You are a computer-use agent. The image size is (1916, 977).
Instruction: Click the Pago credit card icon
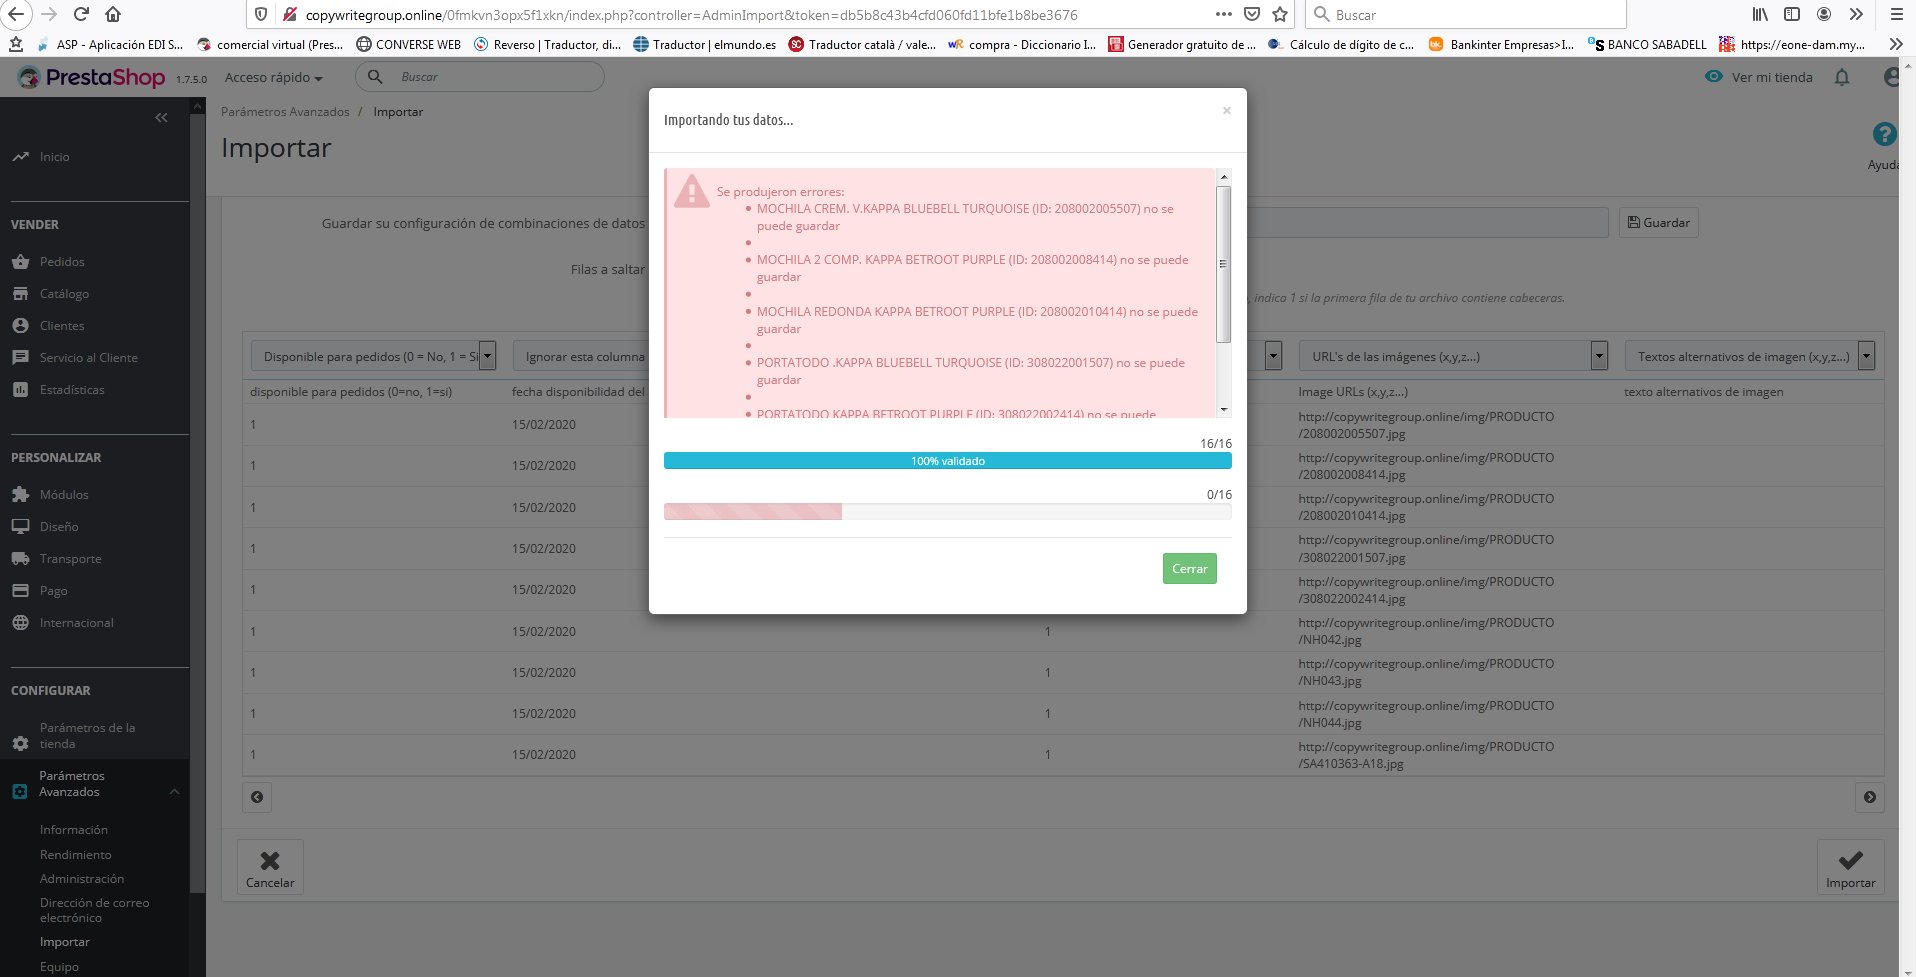click(20, 591)
